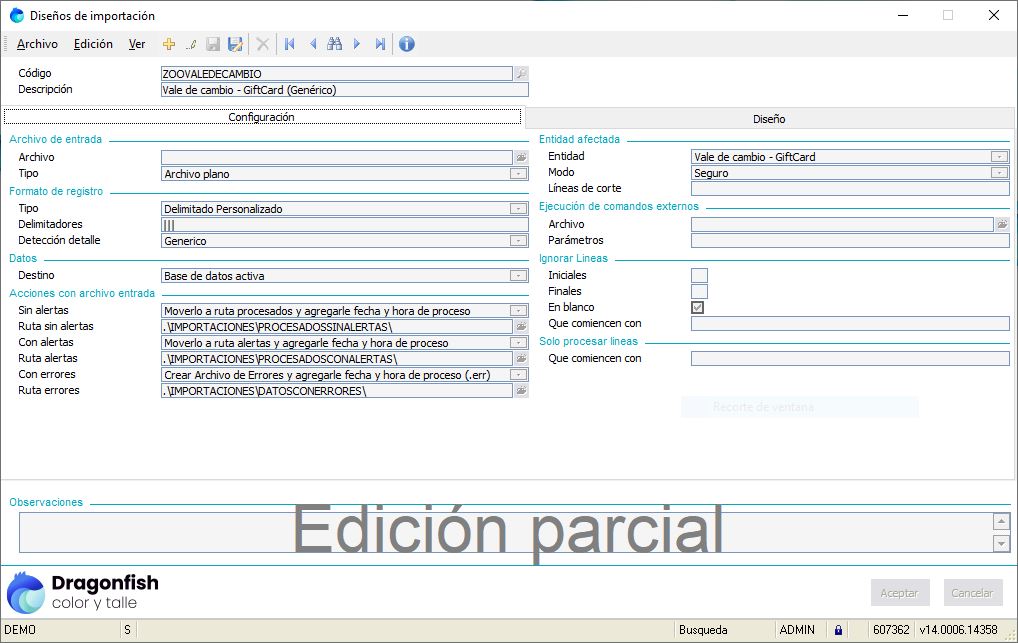1018x643 pixels.
Task: Go to first record arrow icon
Action: coord(290,44)
